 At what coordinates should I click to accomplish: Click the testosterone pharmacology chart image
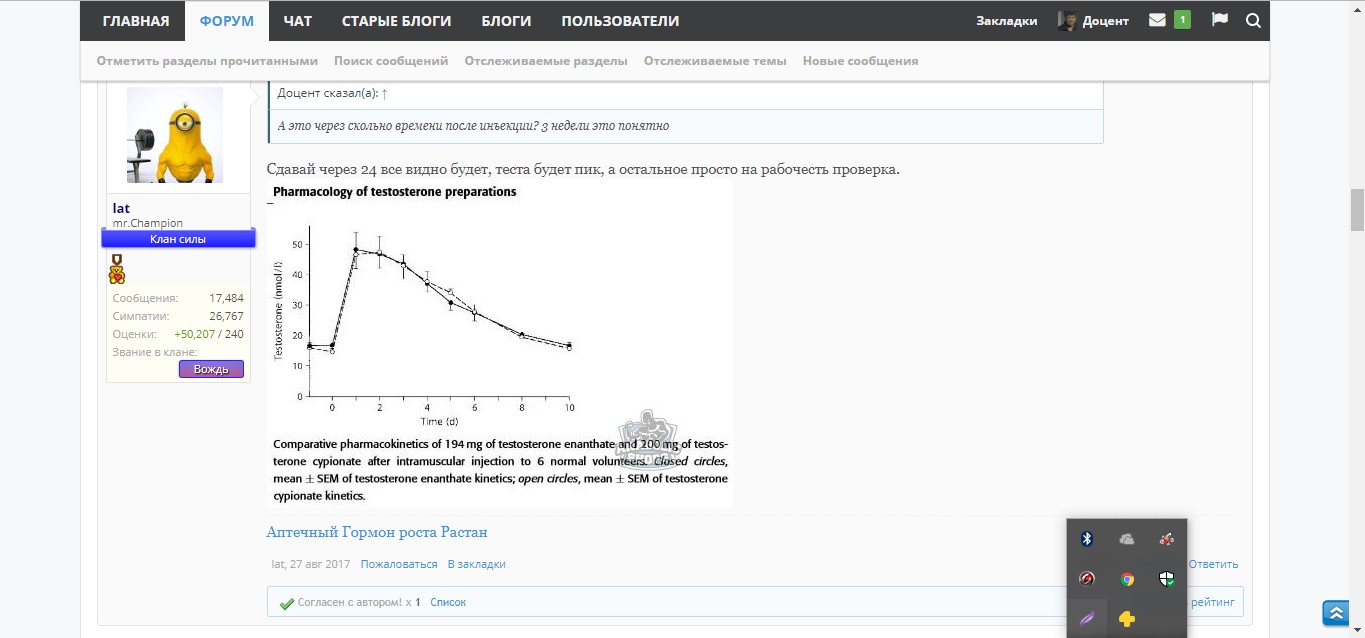tap(500, 343)
